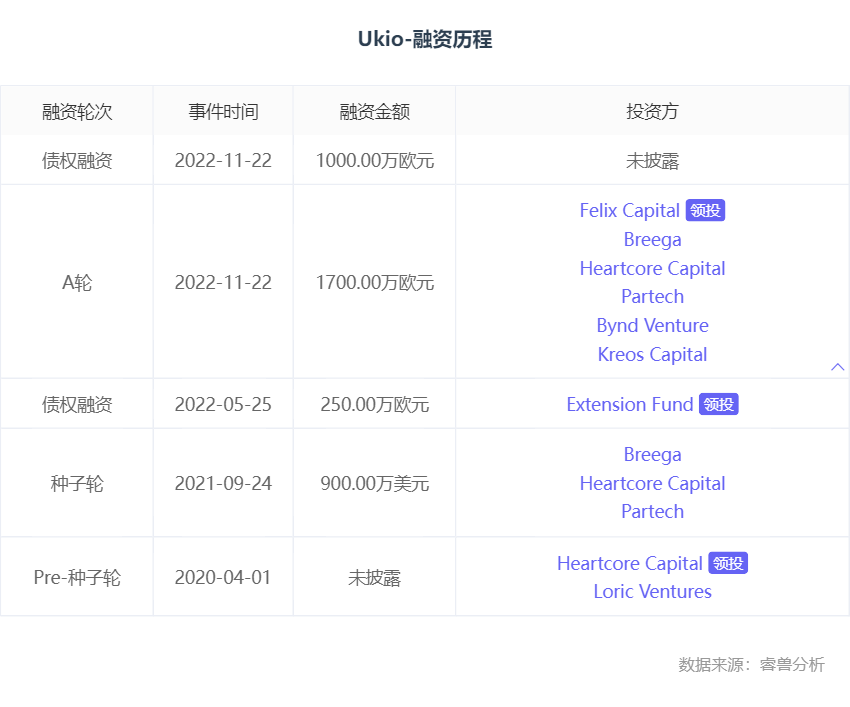Open Breega link in 种子轮 row

click(x=652, y=454)
